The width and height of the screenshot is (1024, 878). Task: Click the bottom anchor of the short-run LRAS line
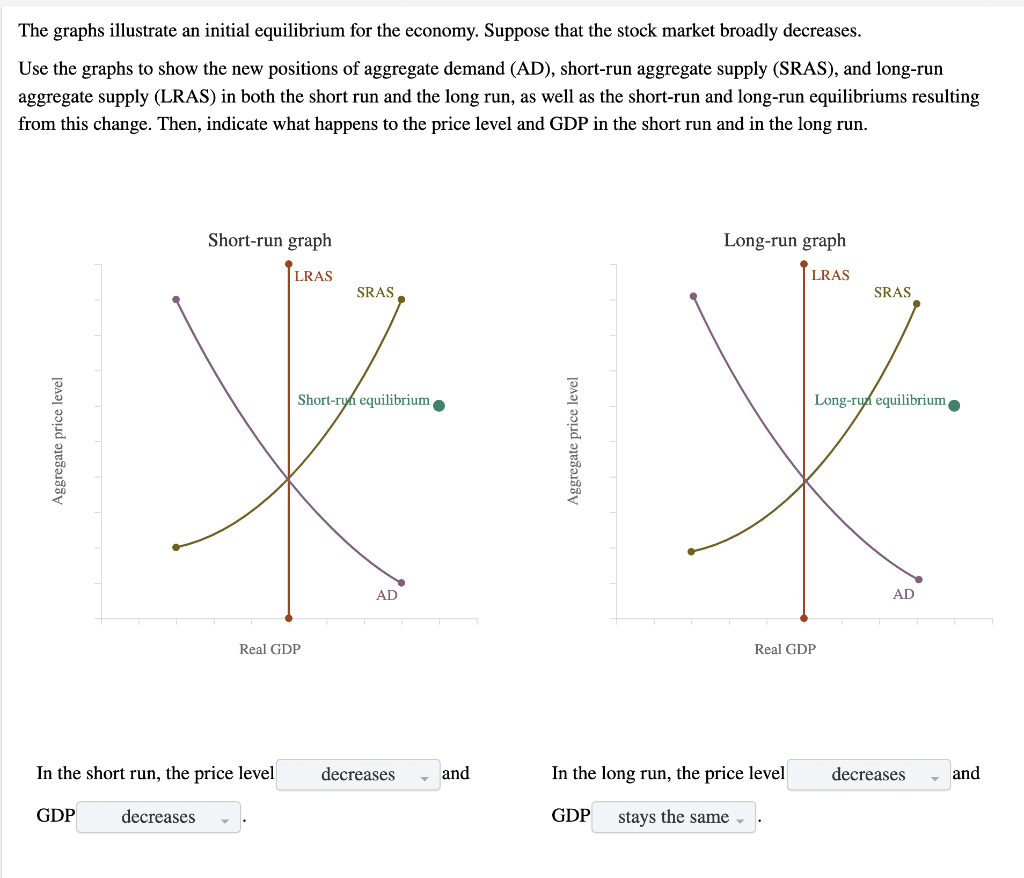(x=288, y=617)
